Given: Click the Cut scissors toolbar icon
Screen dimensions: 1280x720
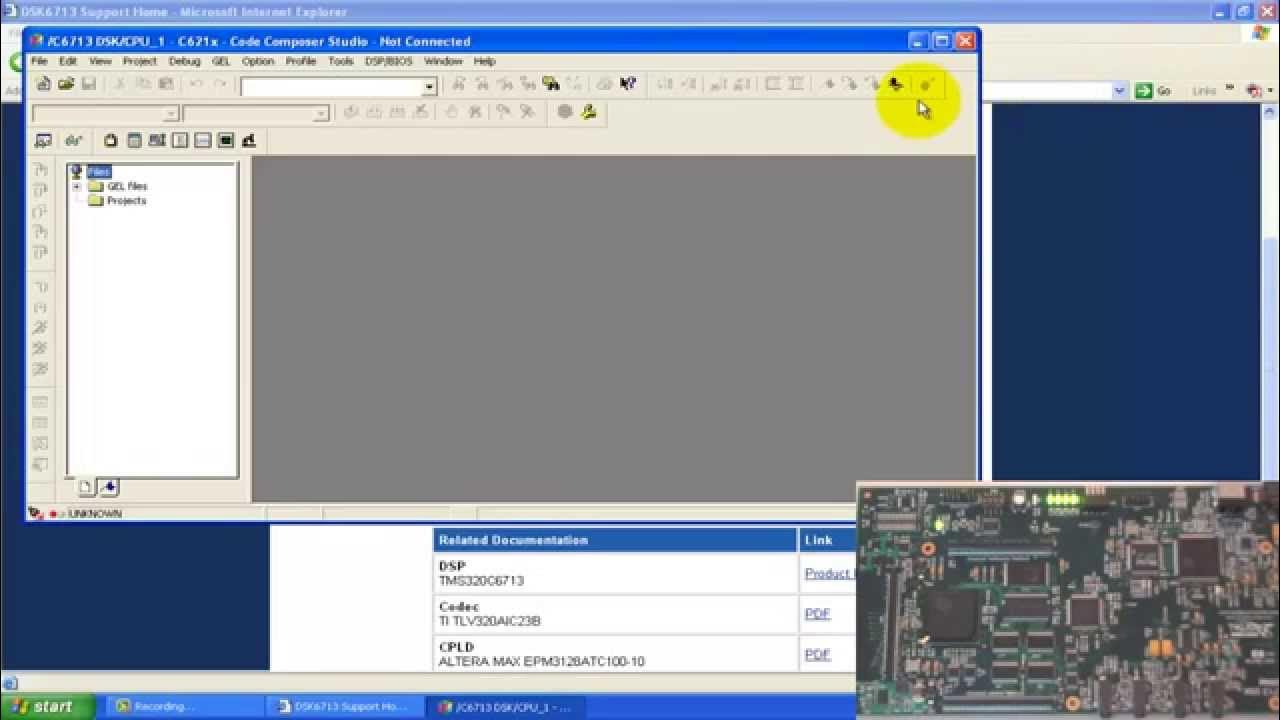Looking at the screenshot, I should [120, 84].
